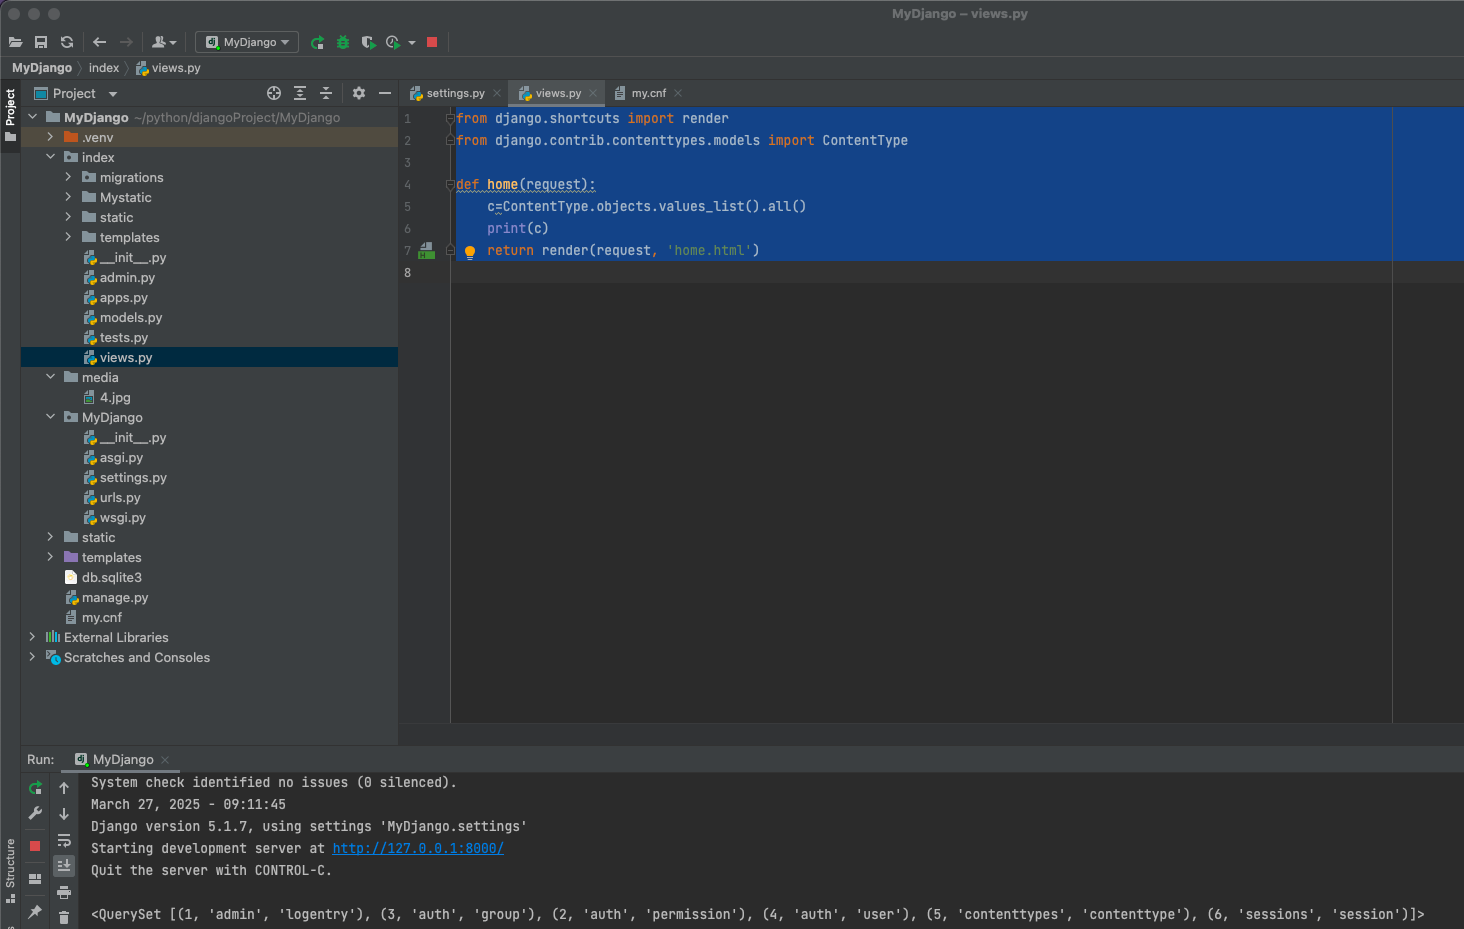1464x929 pixels.
Task: Expand External Libraries node
Action: pyautogui.click(x=33, y=637)
